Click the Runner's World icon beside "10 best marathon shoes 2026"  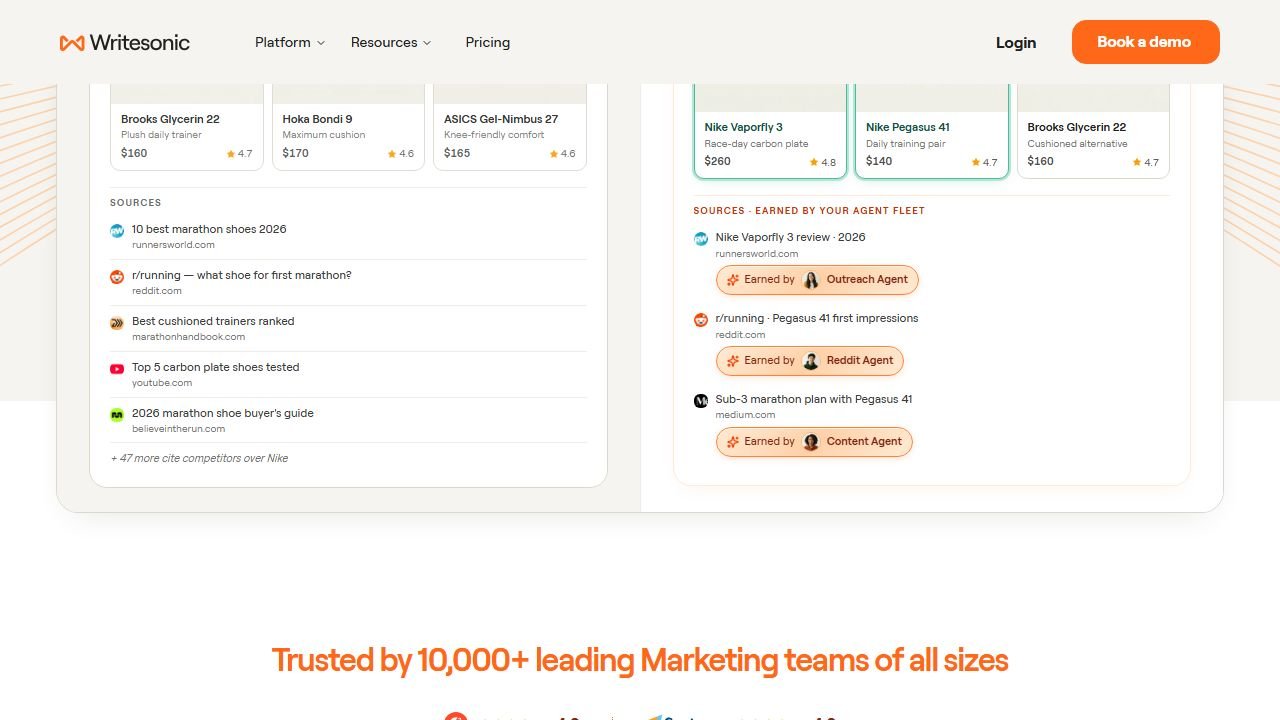117,231
